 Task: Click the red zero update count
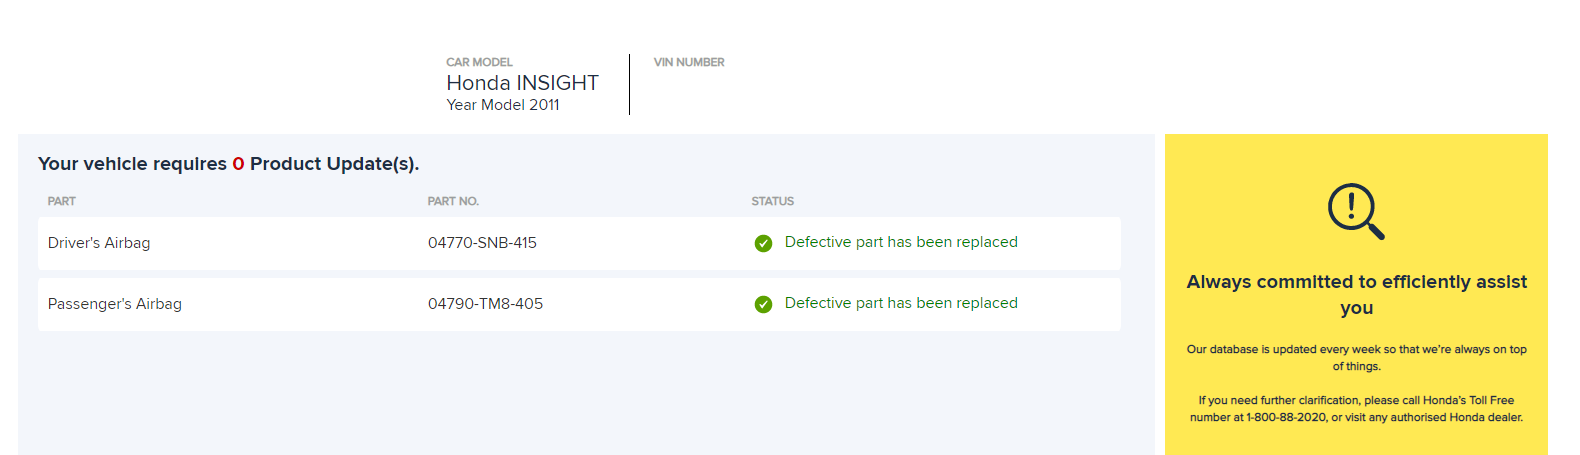click(238, 164)
